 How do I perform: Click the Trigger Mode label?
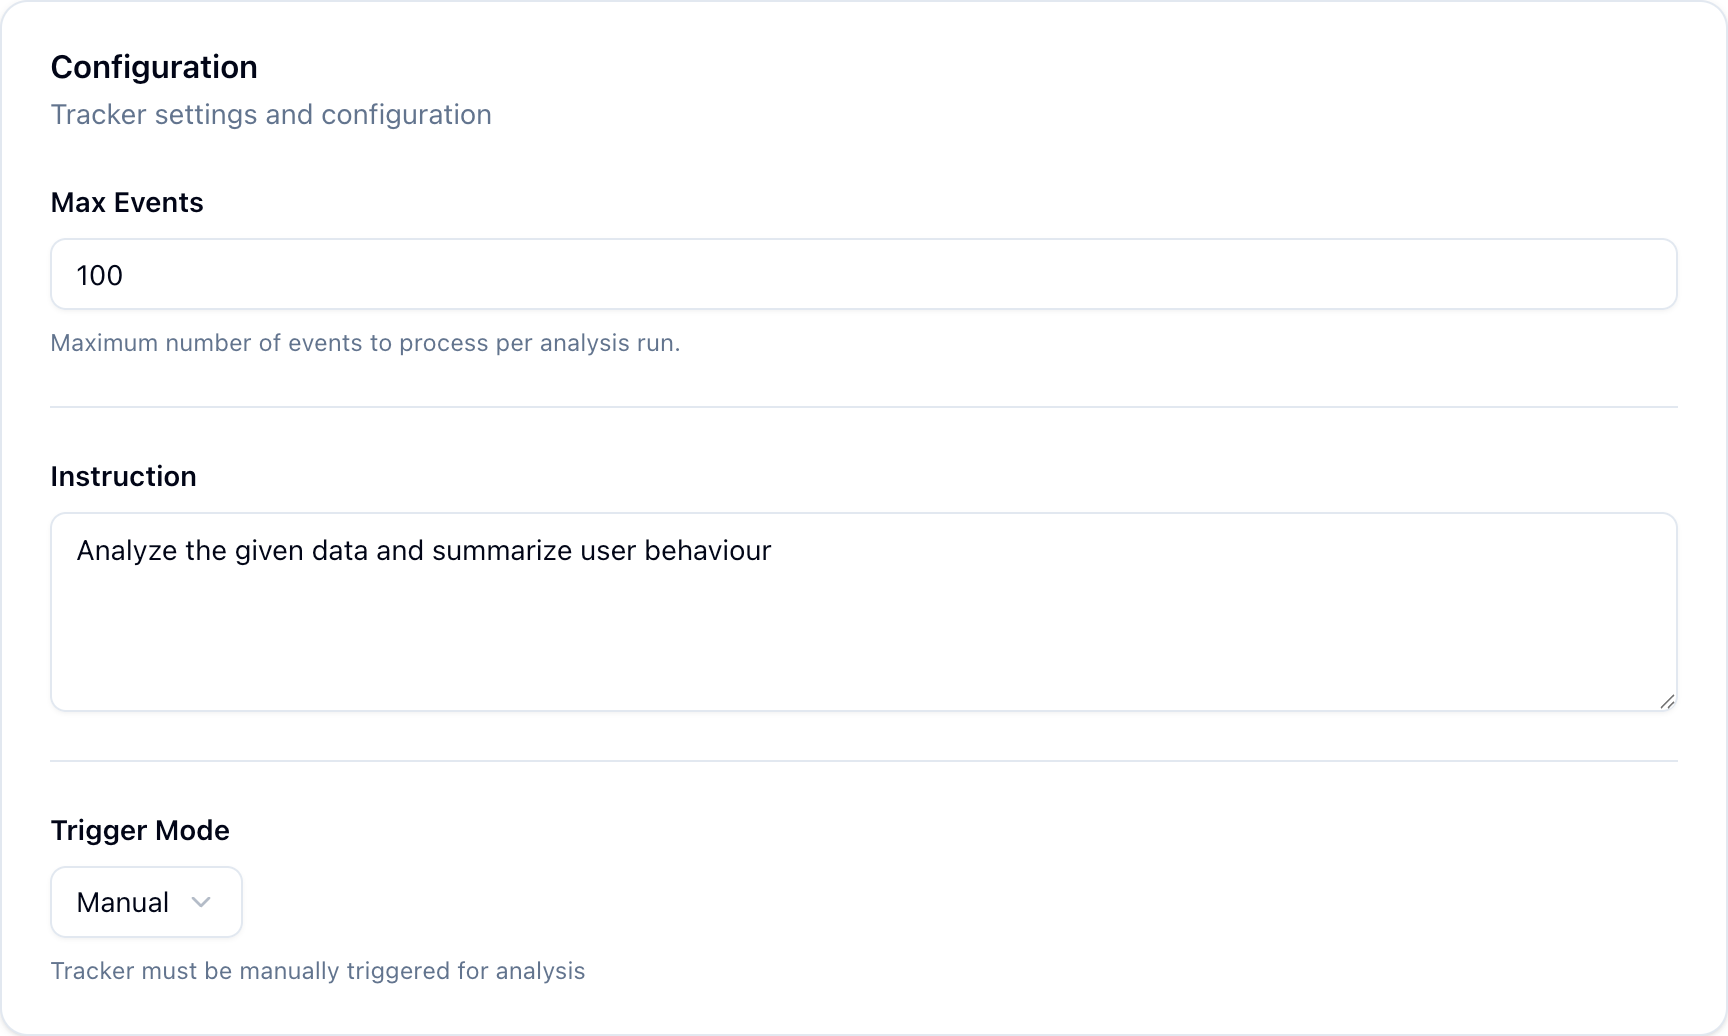(139, 829)
